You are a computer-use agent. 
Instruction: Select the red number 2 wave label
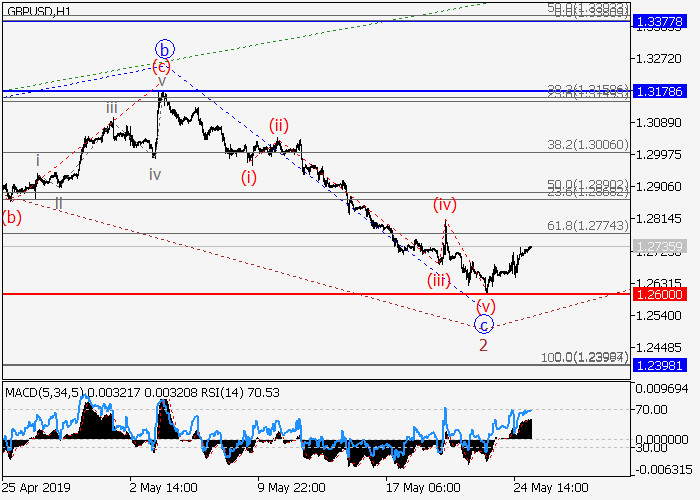point(483,345)
